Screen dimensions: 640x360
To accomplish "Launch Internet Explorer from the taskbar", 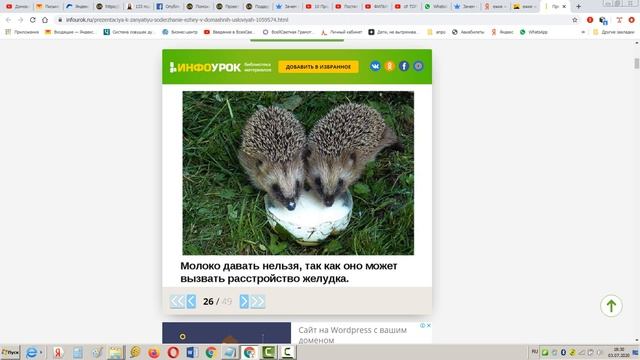I will click(x=32, y=352).
